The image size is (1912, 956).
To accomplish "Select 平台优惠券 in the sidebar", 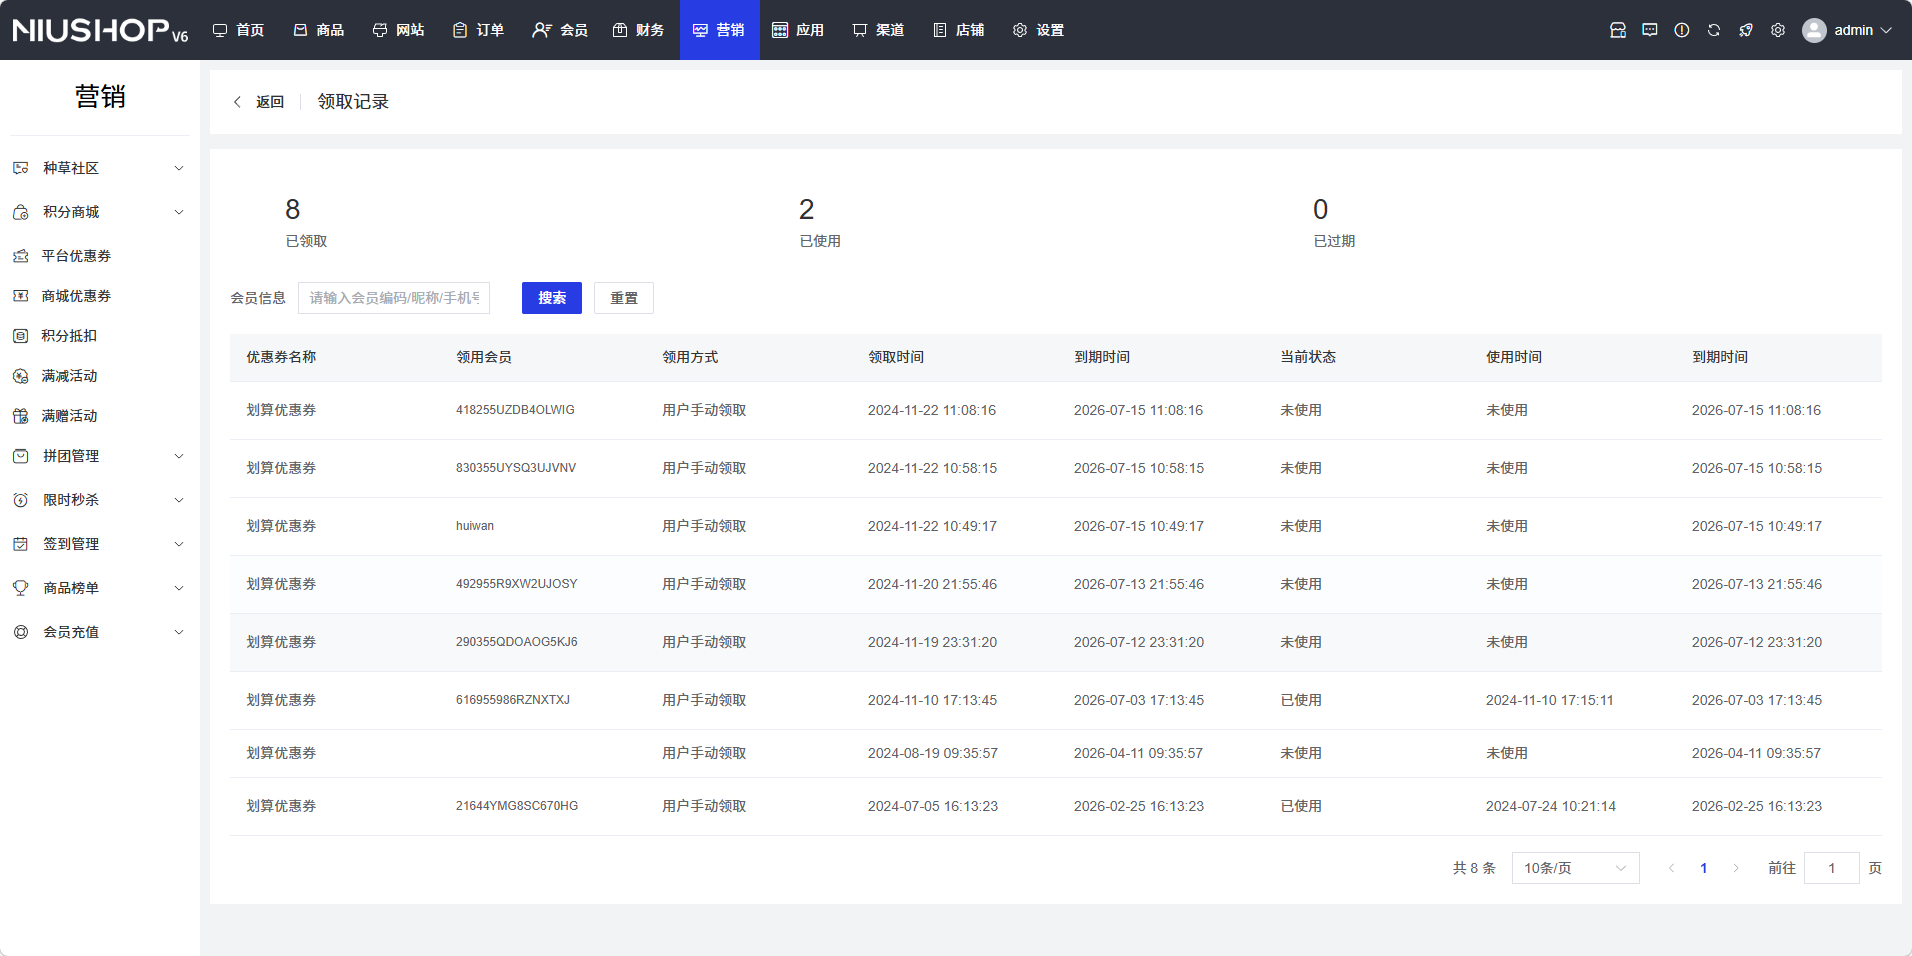I will (x=76, y=256).
